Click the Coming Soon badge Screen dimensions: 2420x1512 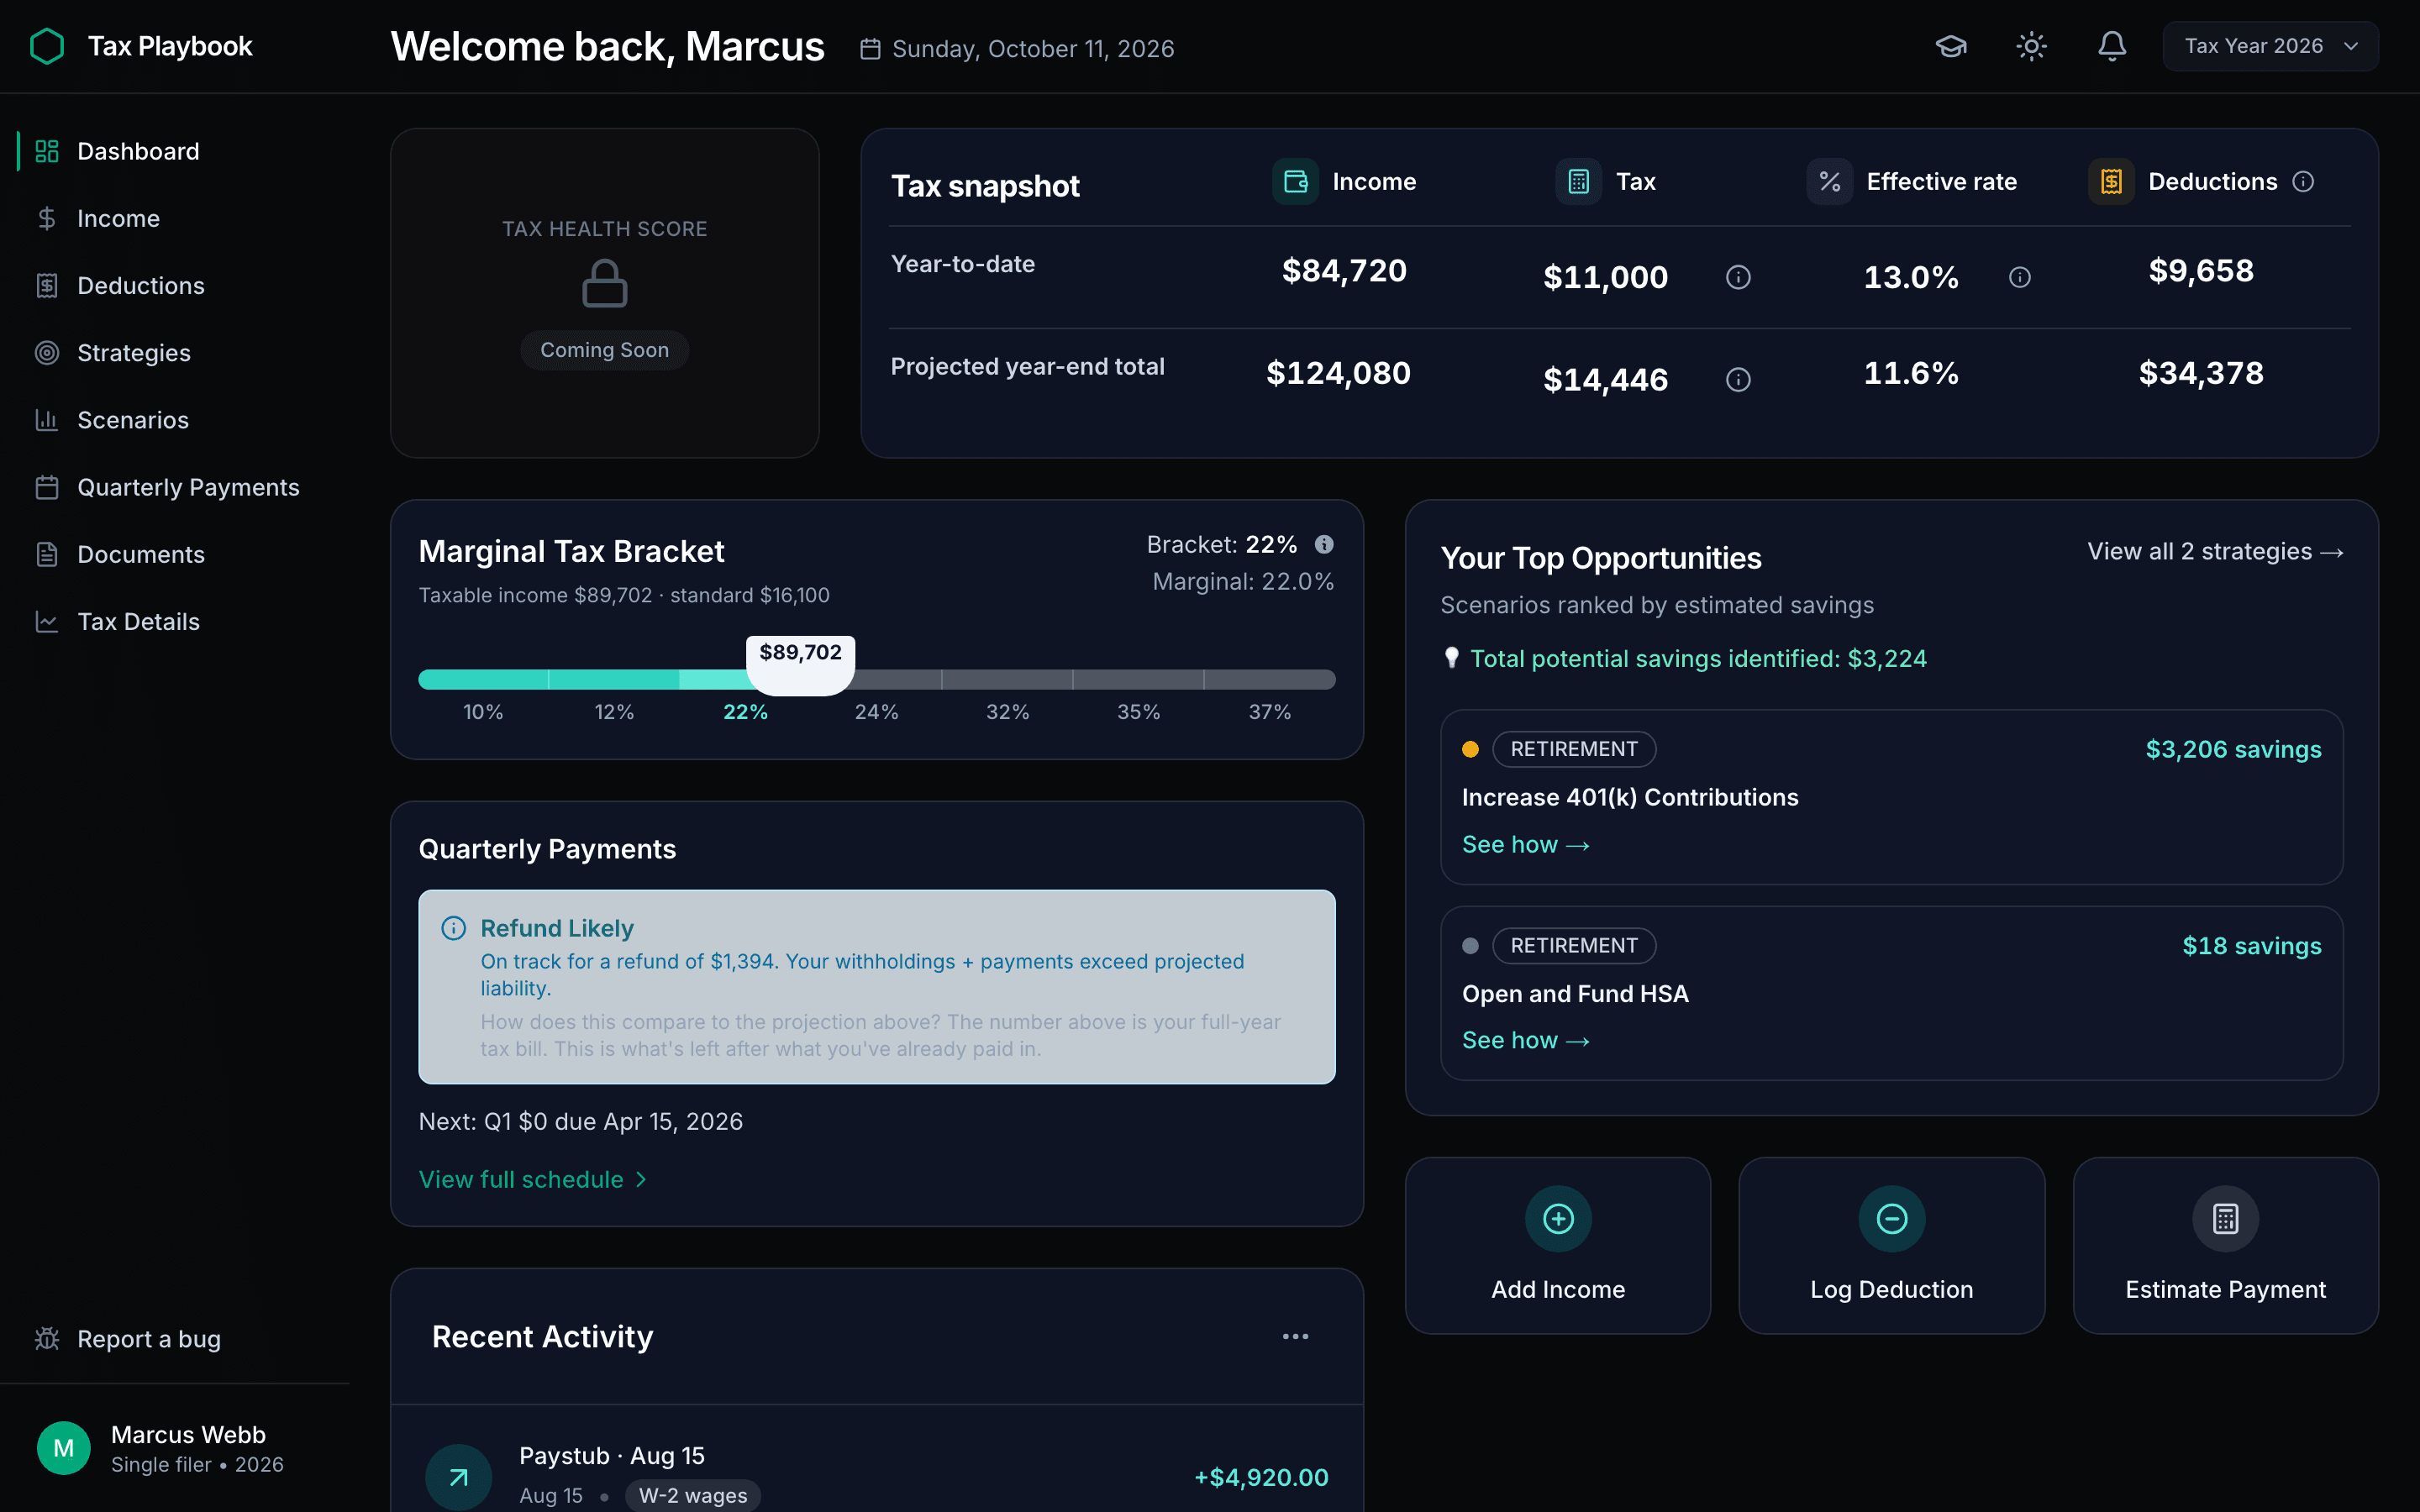coord(604,350)
